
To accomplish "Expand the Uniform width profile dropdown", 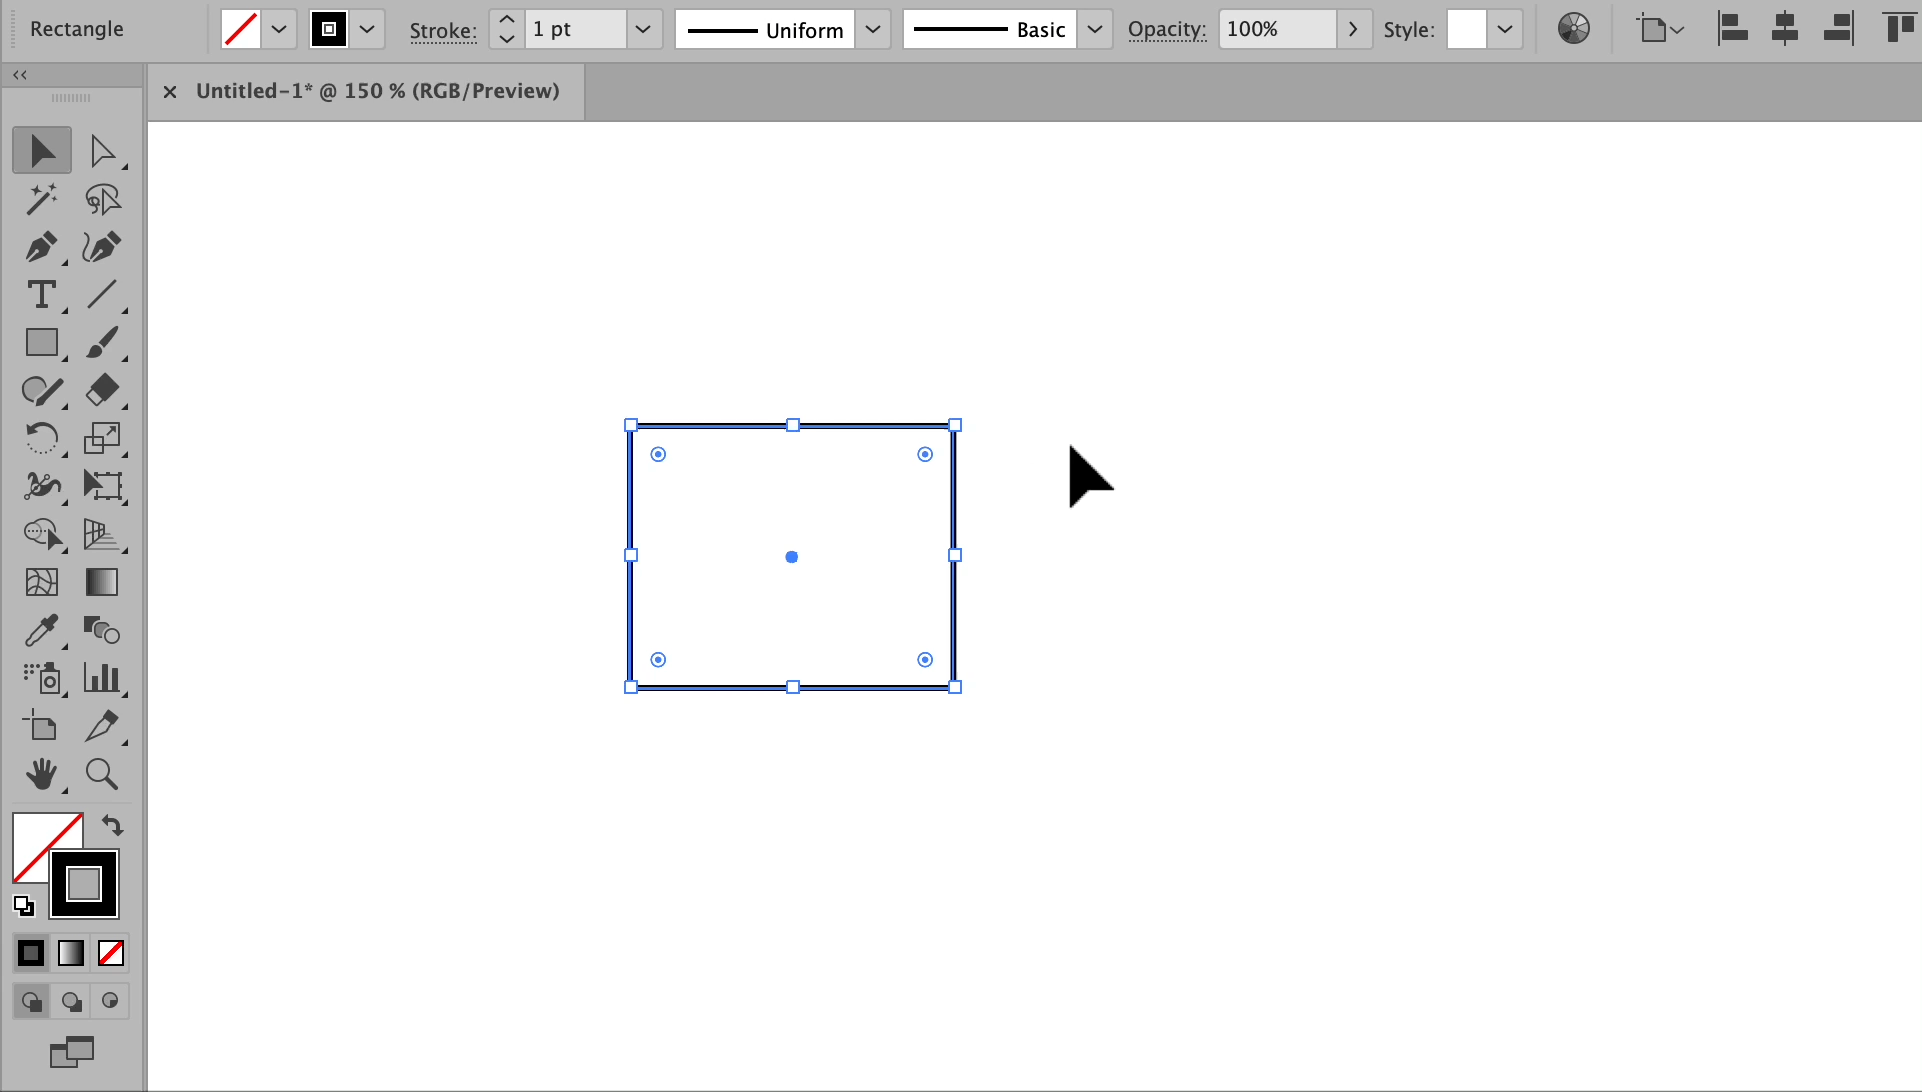I will [x=872, y=29].
